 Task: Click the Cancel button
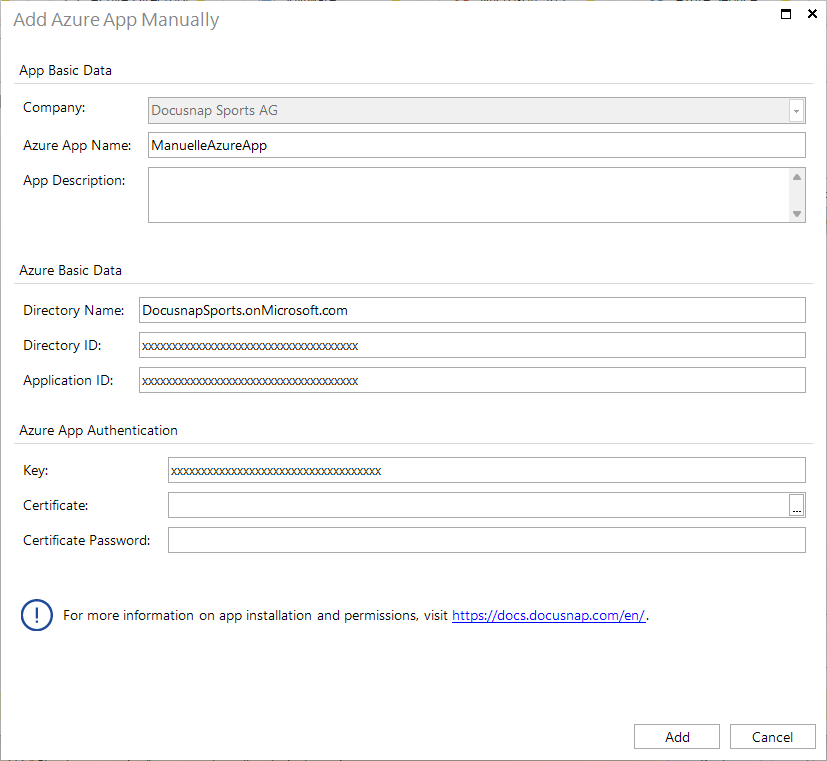tap(773, 737)
